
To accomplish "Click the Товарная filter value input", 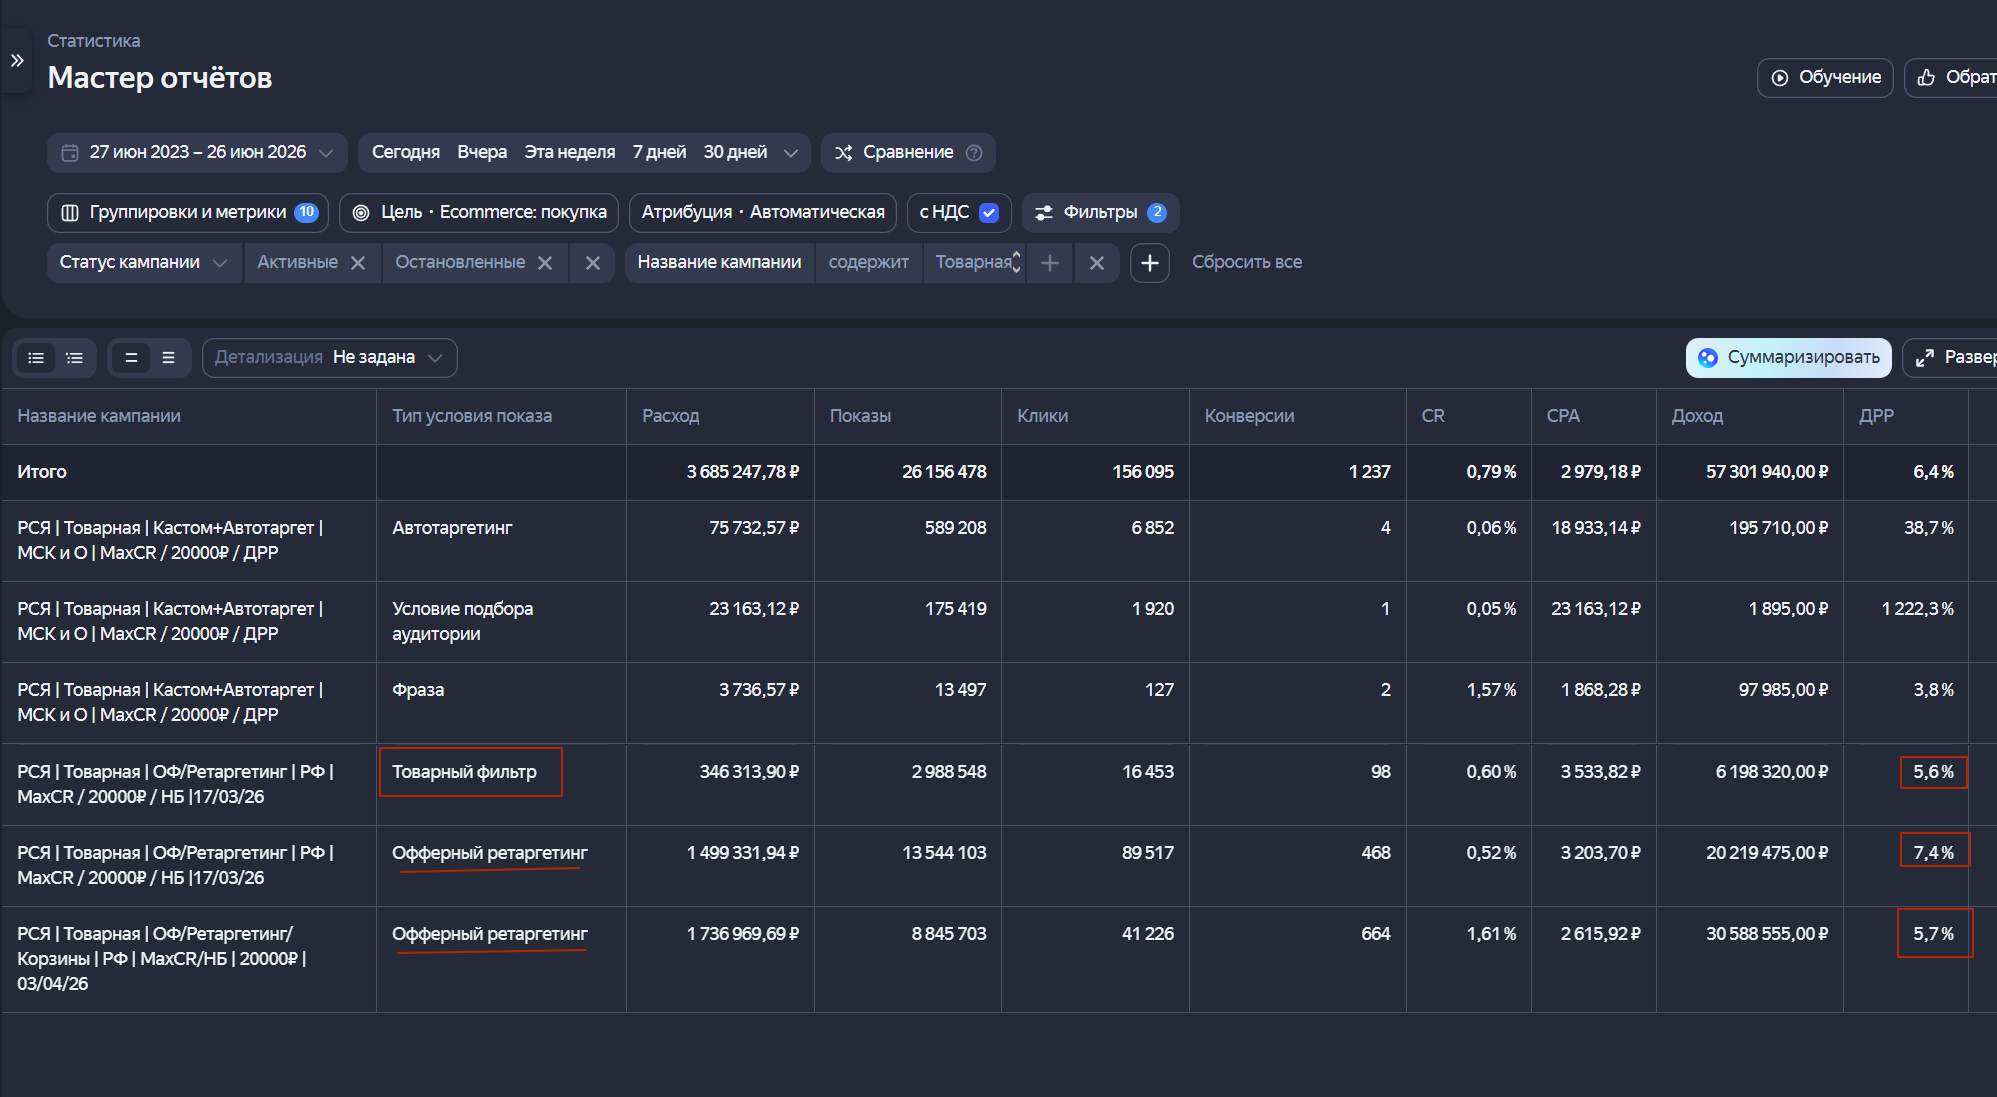I will click(973, 262).
